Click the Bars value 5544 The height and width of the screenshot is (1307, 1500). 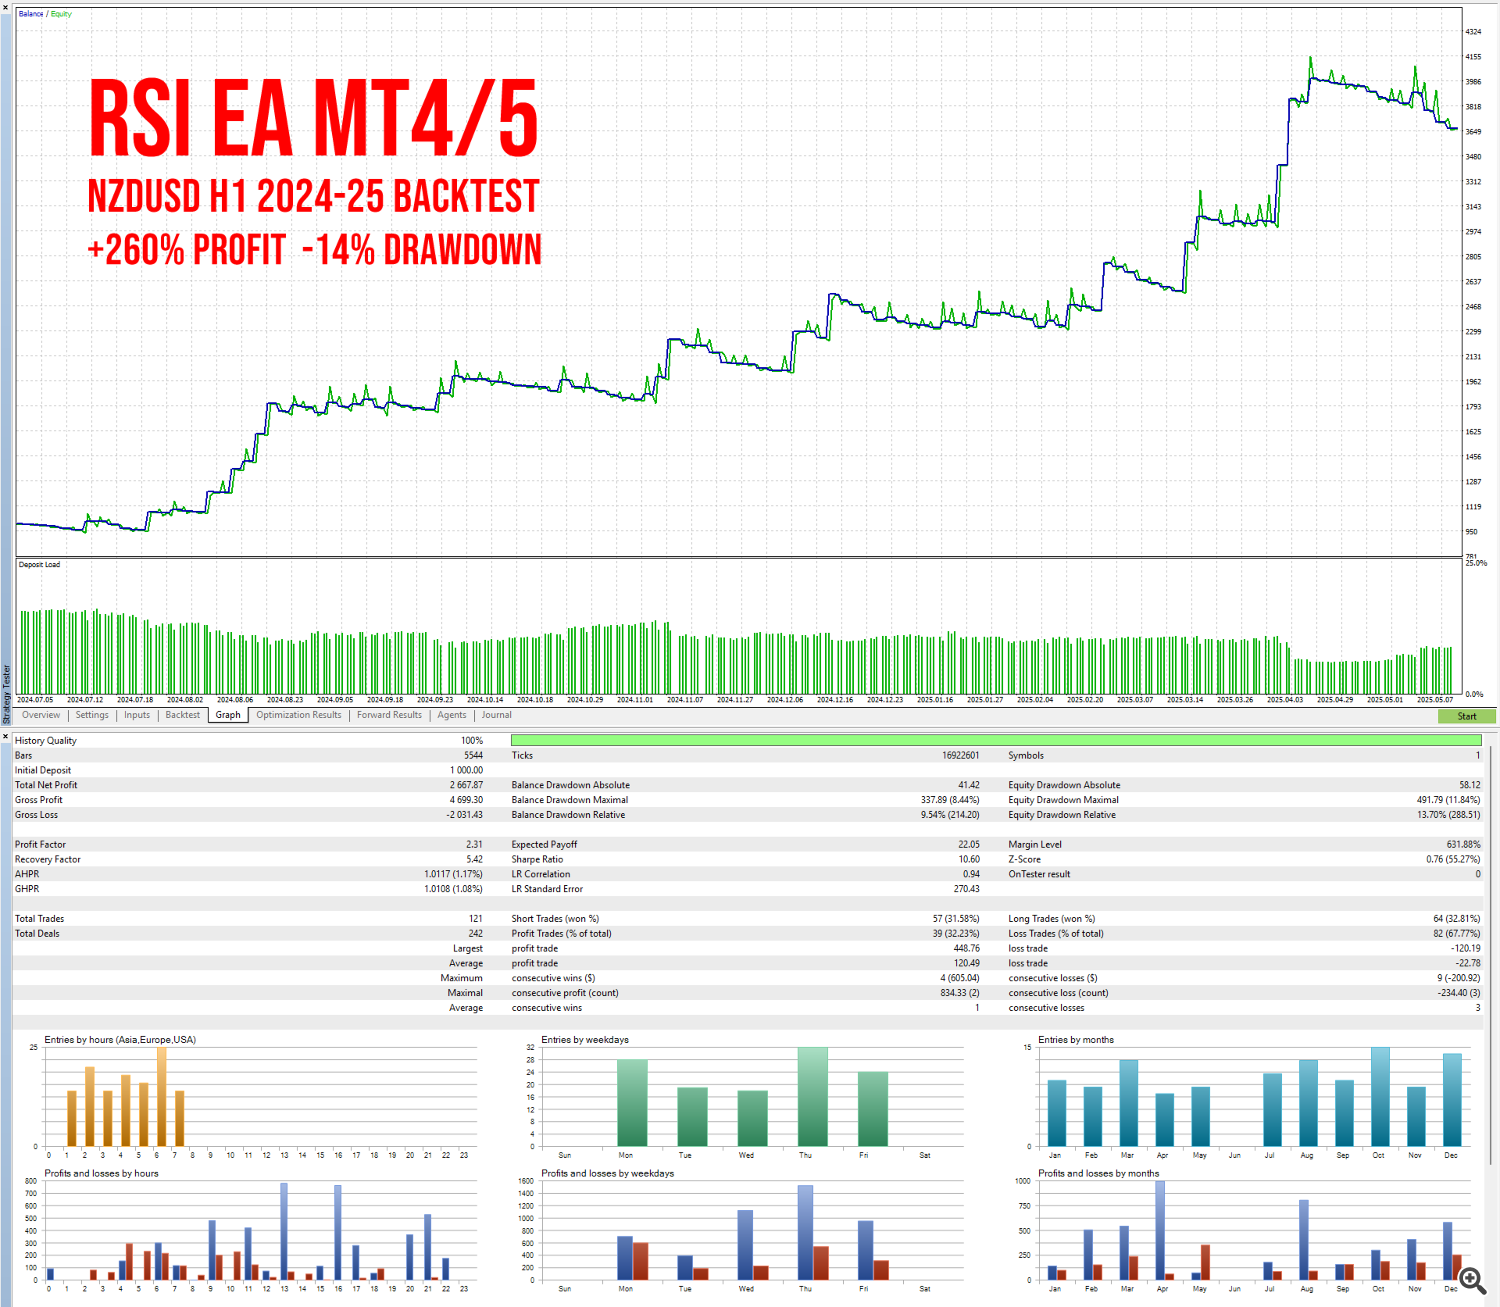[473, 756]
